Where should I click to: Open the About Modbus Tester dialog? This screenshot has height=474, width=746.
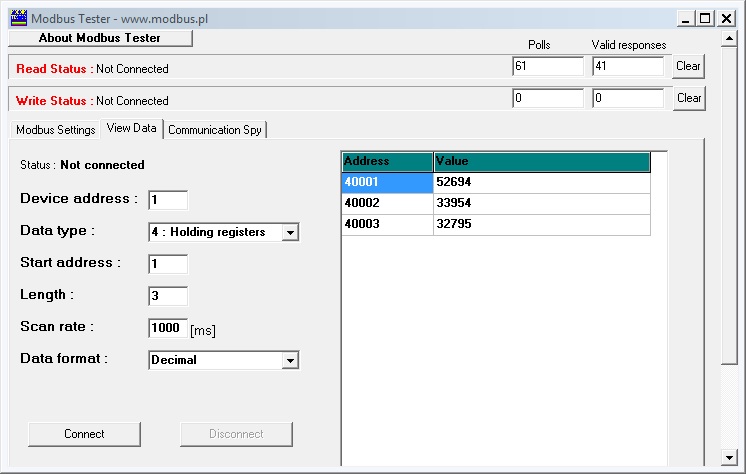(x=100, y=38)
